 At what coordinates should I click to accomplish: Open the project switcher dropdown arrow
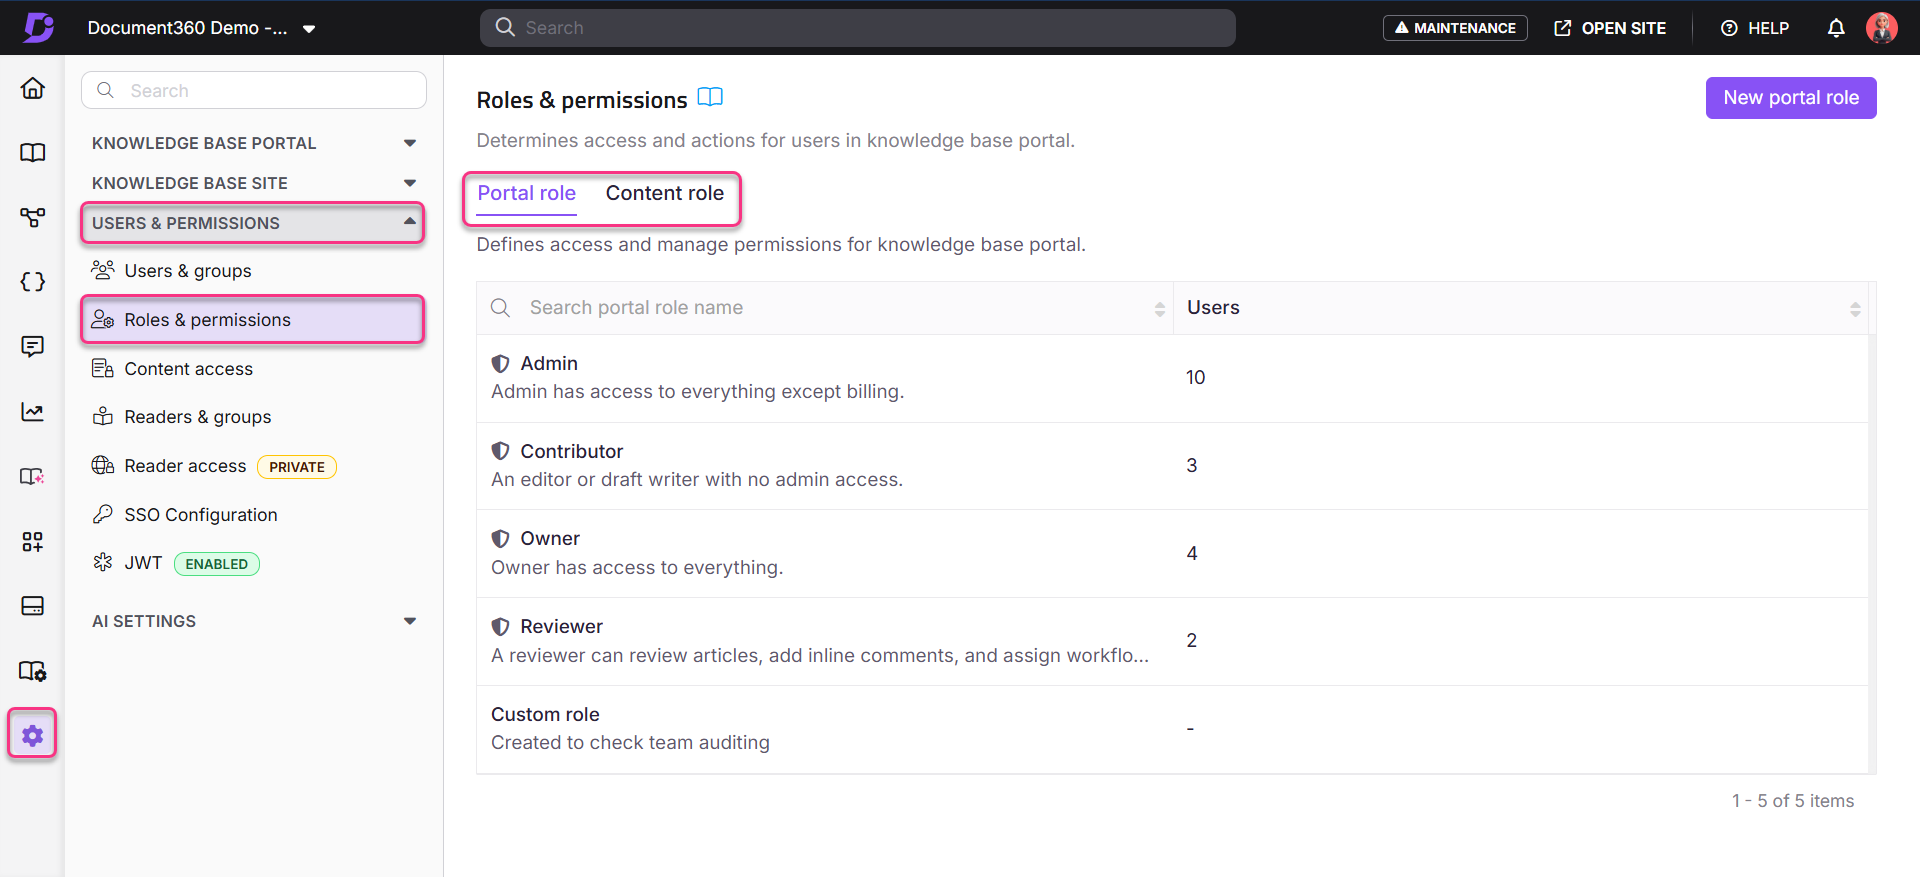coord(310,29)
